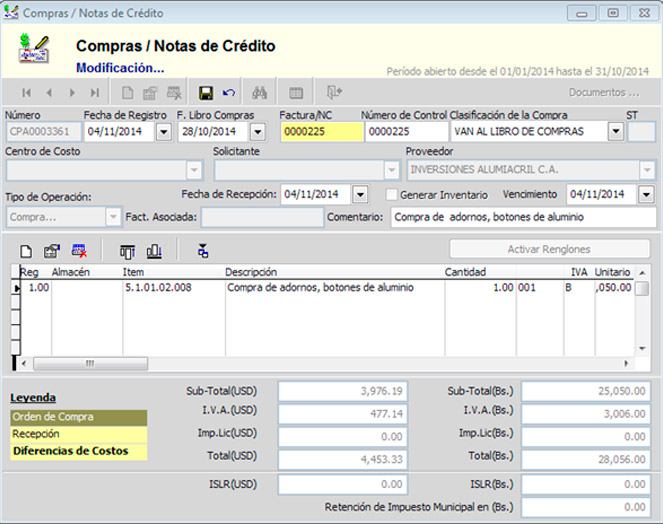
Task: Click the Undo arrow toolbar icon
Action: click(x=229, y=93)
